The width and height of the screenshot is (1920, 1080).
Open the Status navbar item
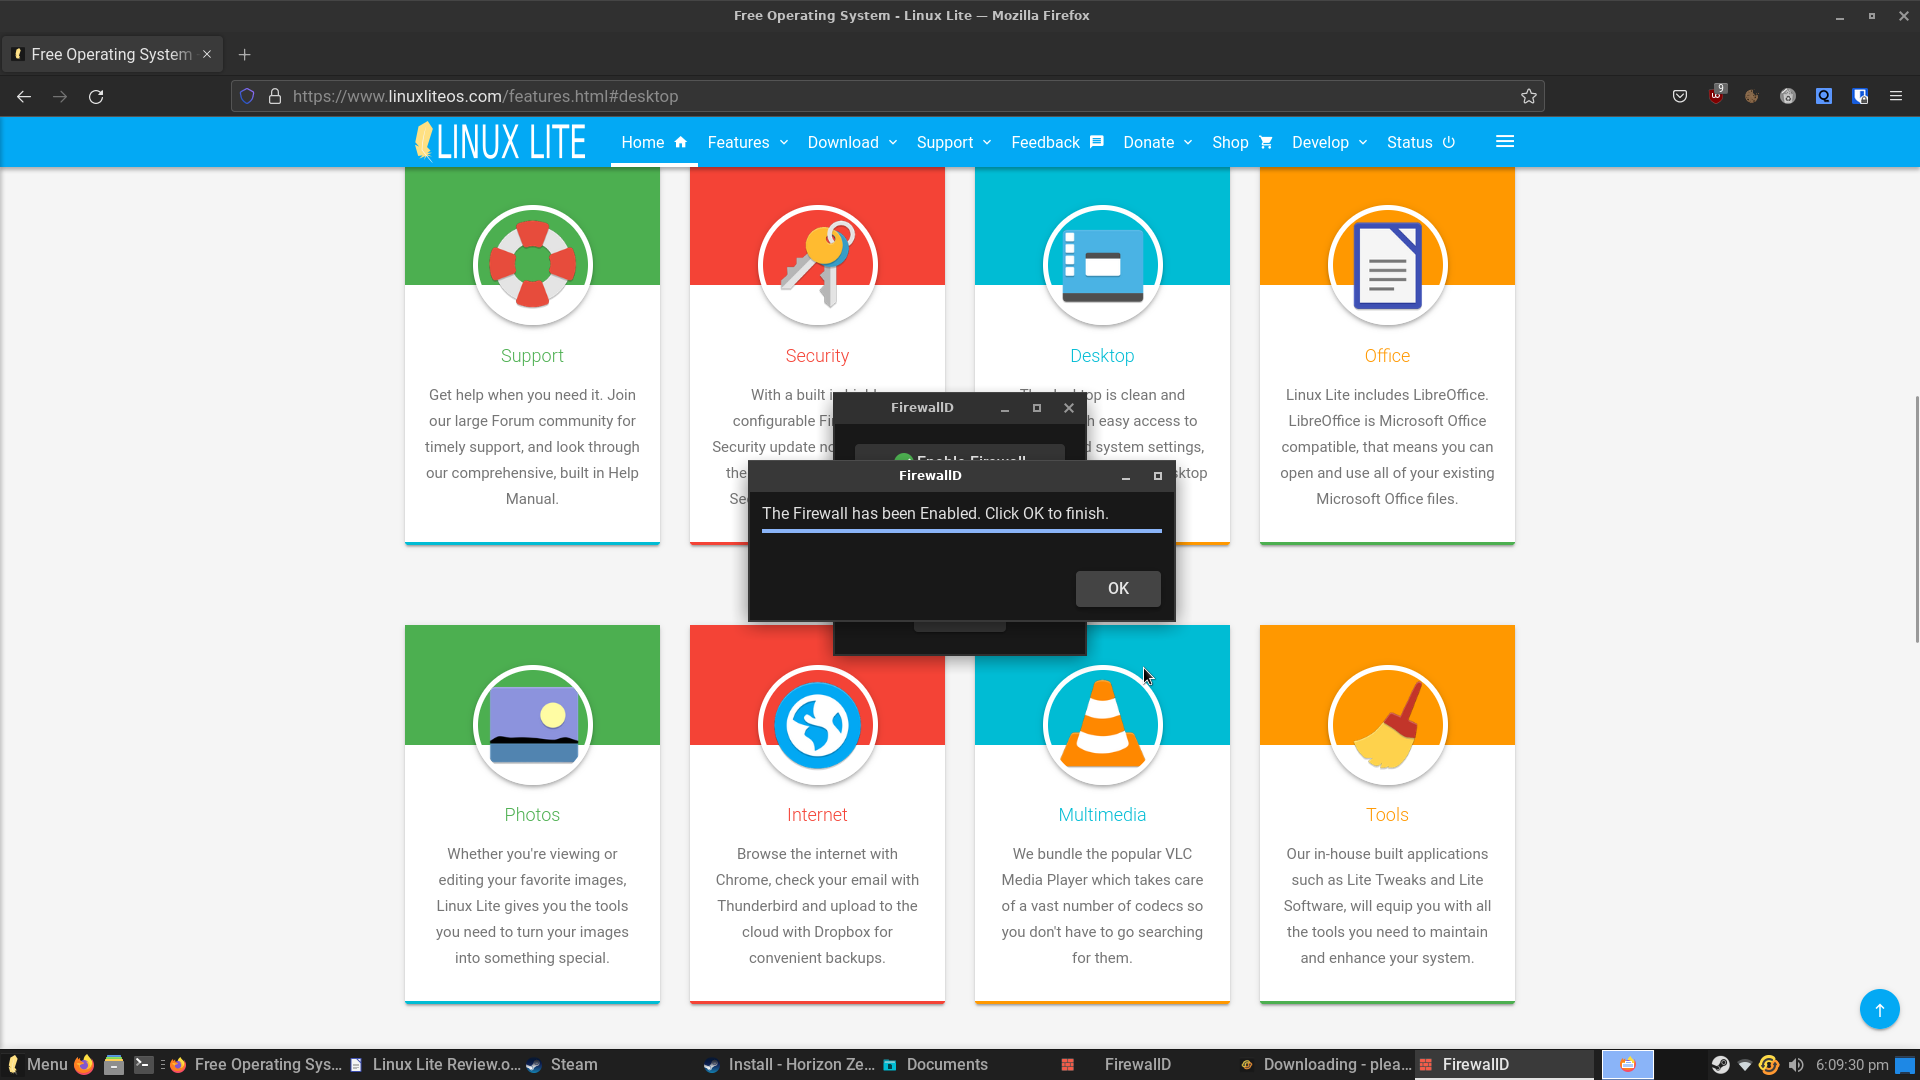(1420, 143)
